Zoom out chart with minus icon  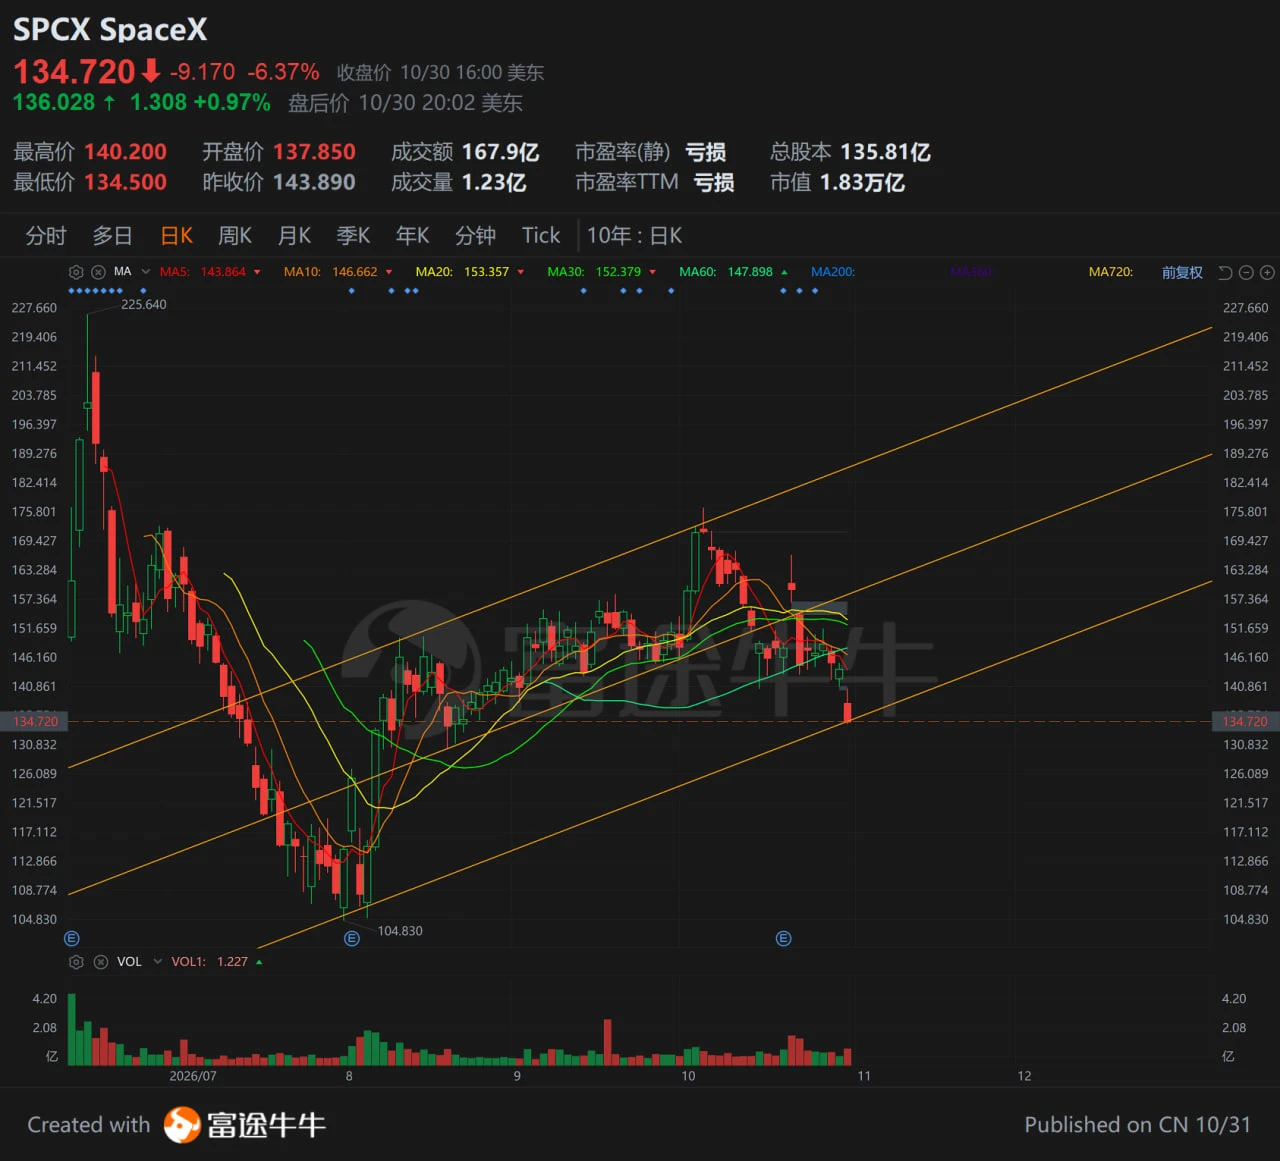pyautogui.click(x=1246, y=272)
